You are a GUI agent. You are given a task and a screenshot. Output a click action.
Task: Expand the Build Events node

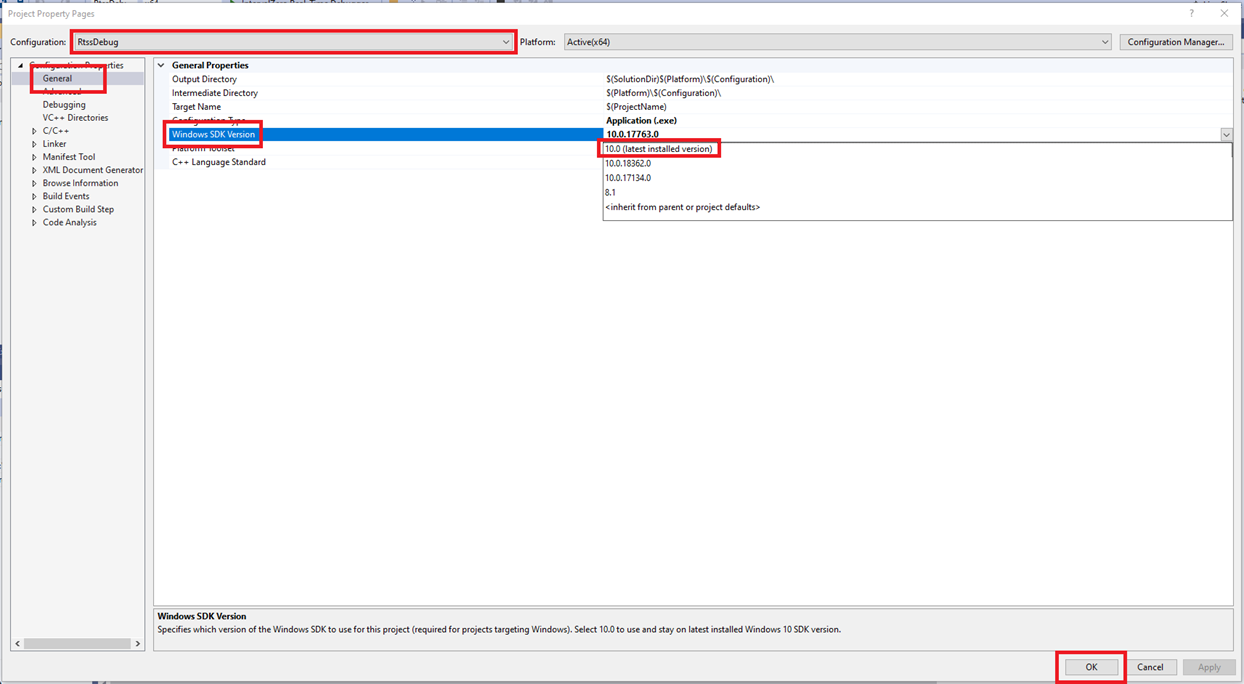pos(34,196)
